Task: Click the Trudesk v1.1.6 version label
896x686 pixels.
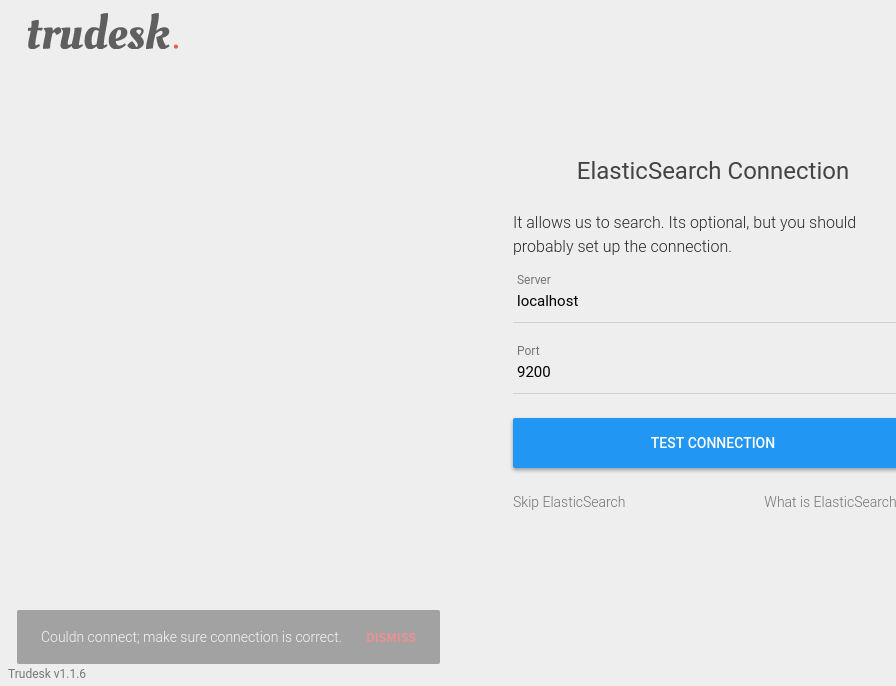Action: (x=47, y=674)
